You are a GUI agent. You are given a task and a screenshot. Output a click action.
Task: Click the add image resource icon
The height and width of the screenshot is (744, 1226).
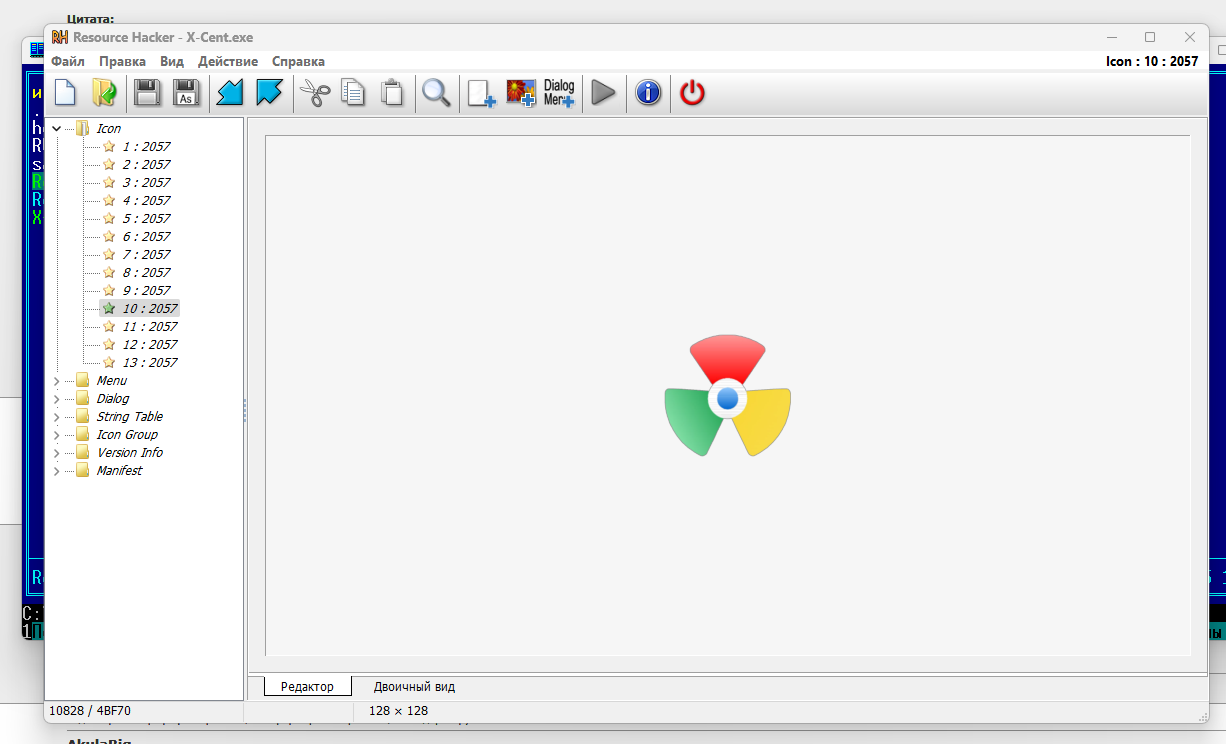521,93
